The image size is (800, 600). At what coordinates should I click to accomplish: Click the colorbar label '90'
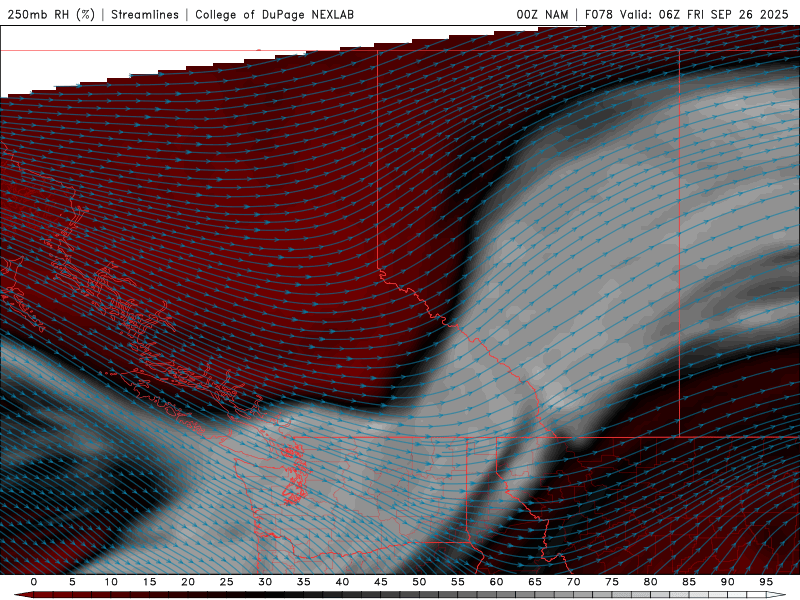[727, 582]
